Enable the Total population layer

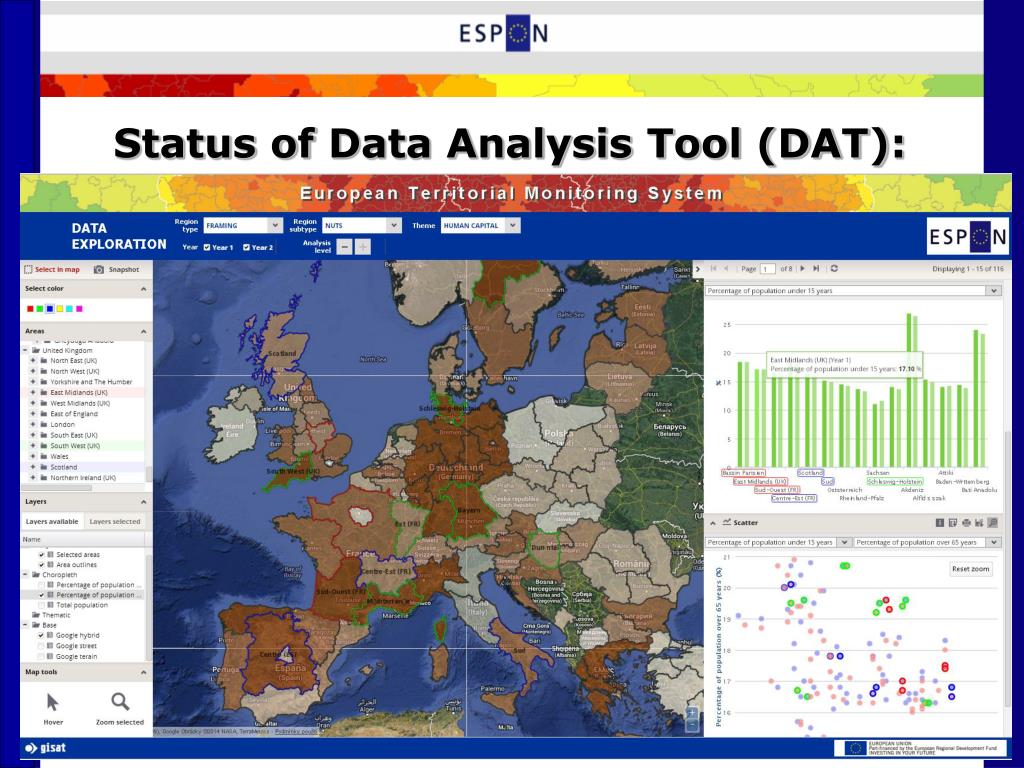[42, 605]
